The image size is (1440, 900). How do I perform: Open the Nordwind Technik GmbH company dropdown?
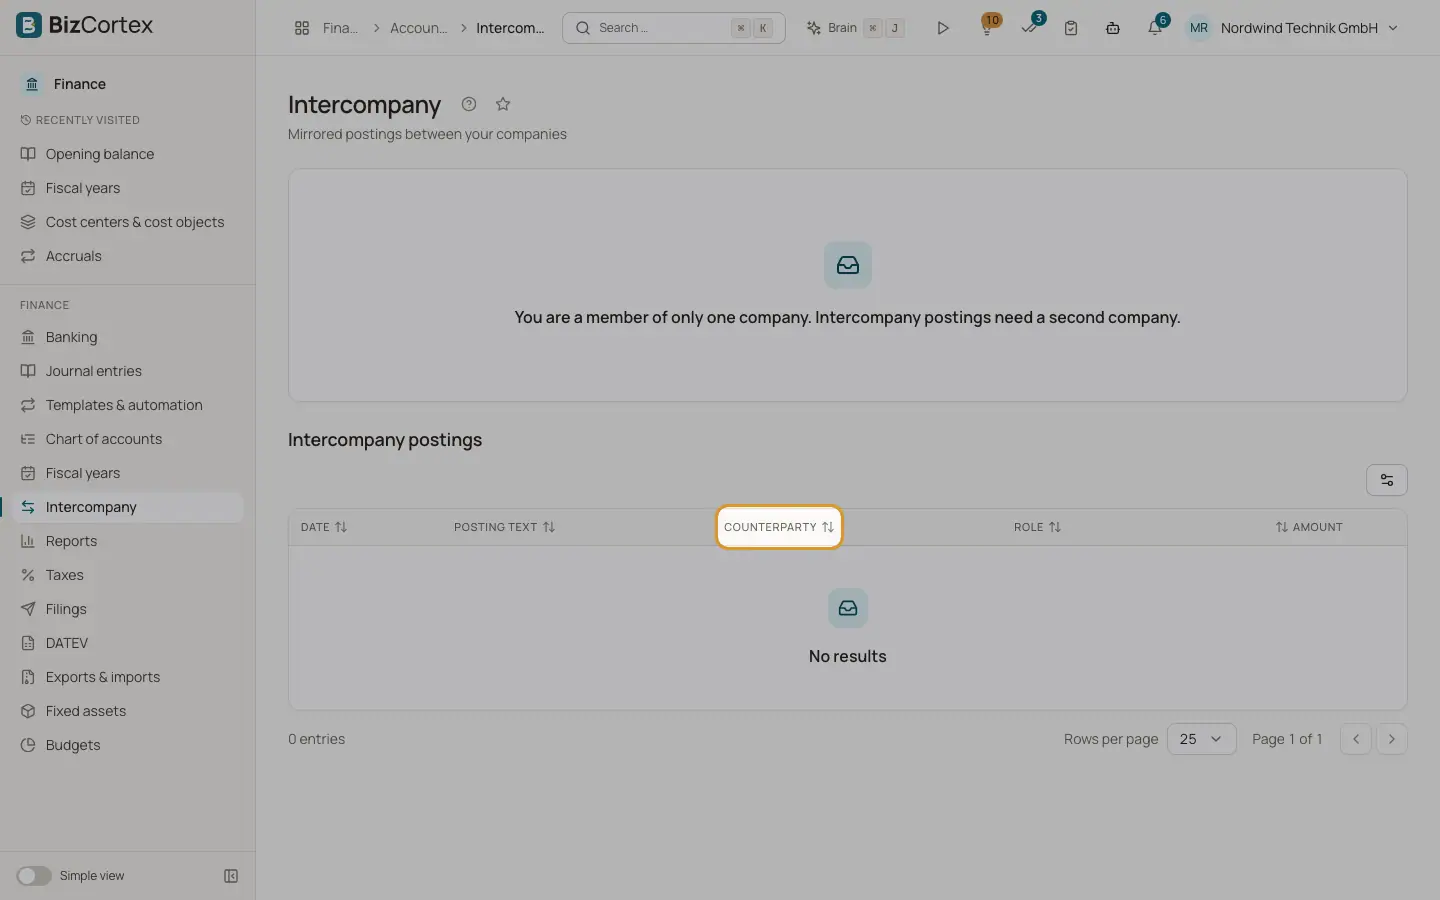coord(1309,28)
